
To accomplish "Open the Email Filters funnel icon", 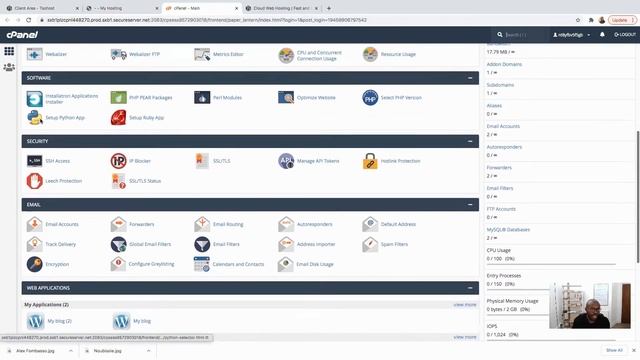I will pyautogui.click(x=202, y=244).
